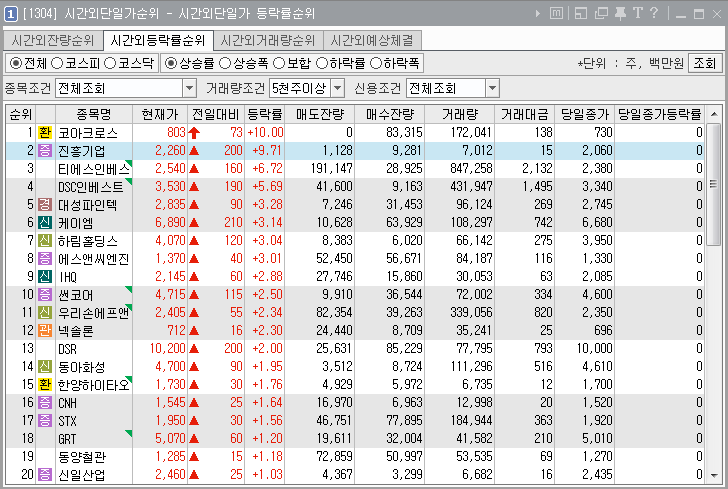728x489 pixels.
Task: Open help with the question mark icon
Action: coord(654,13)
